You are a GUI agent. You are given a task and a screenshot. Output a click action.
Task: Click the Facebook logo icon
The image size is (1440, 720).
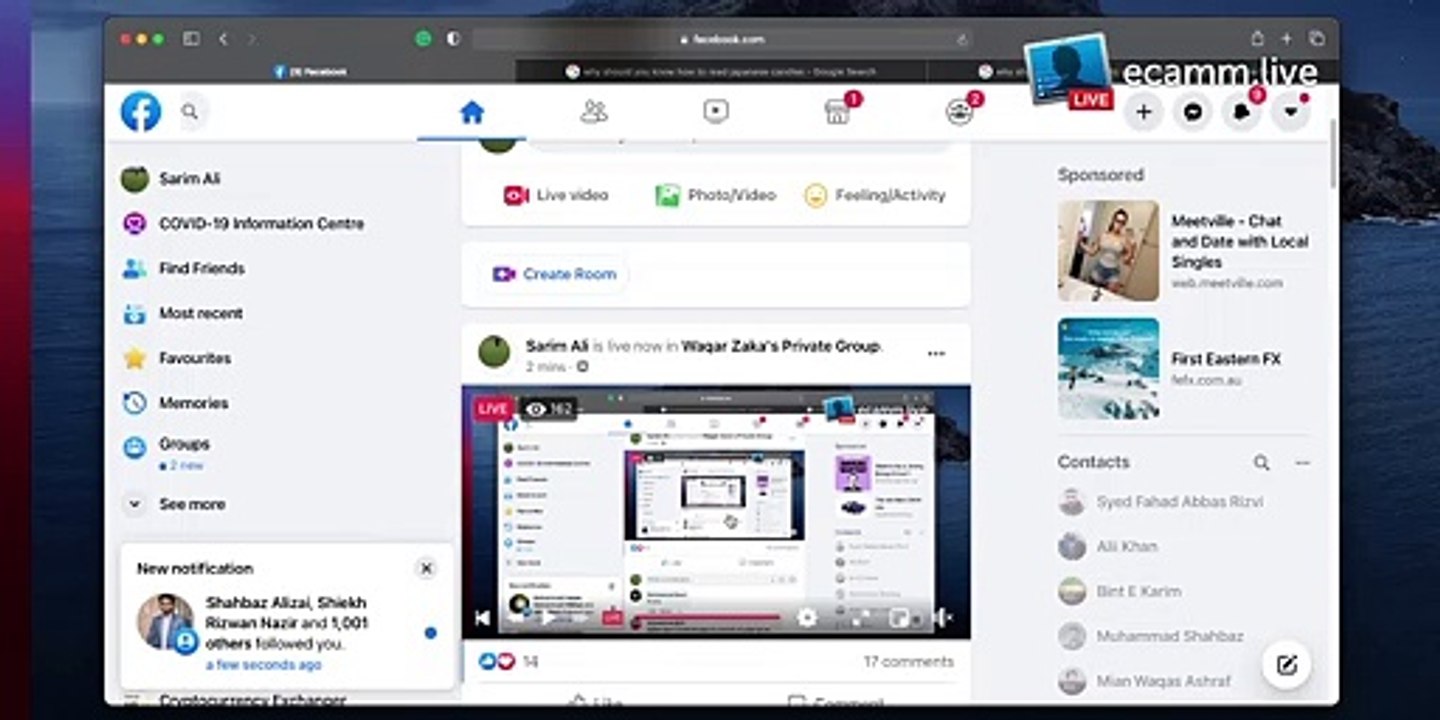point(141,112)
